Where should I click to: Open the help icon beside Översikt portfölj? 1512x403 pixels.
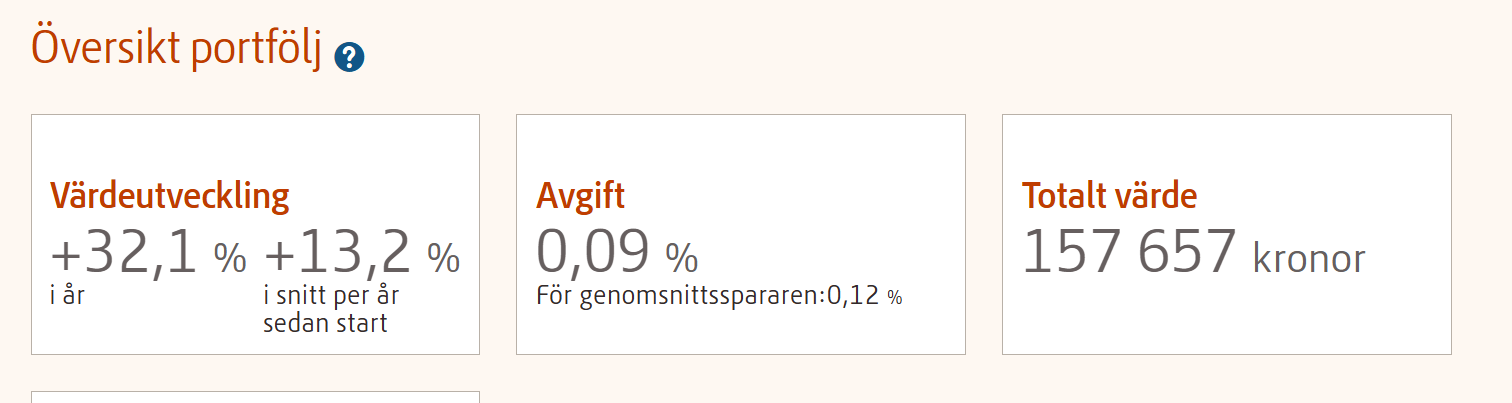coord(350,57)
